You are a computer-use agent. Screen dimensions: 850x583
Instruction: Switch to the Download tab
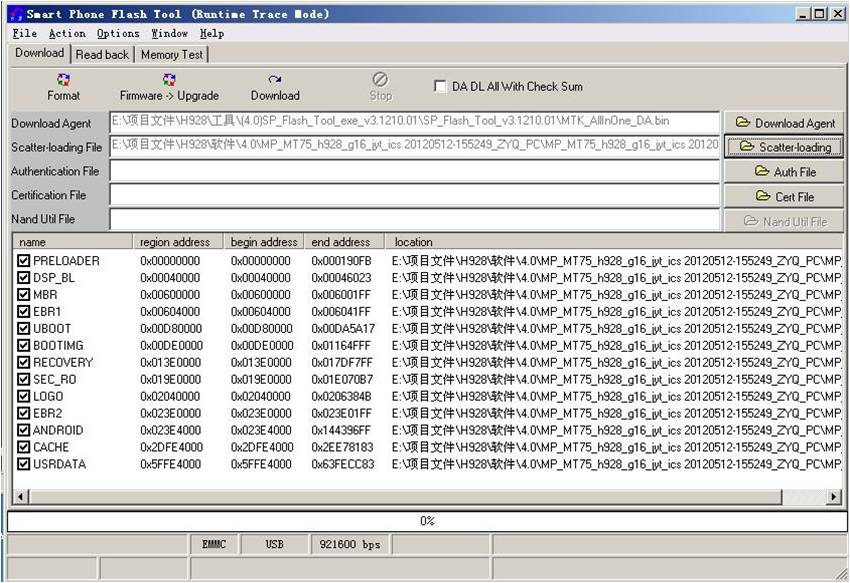coord(39,53)
